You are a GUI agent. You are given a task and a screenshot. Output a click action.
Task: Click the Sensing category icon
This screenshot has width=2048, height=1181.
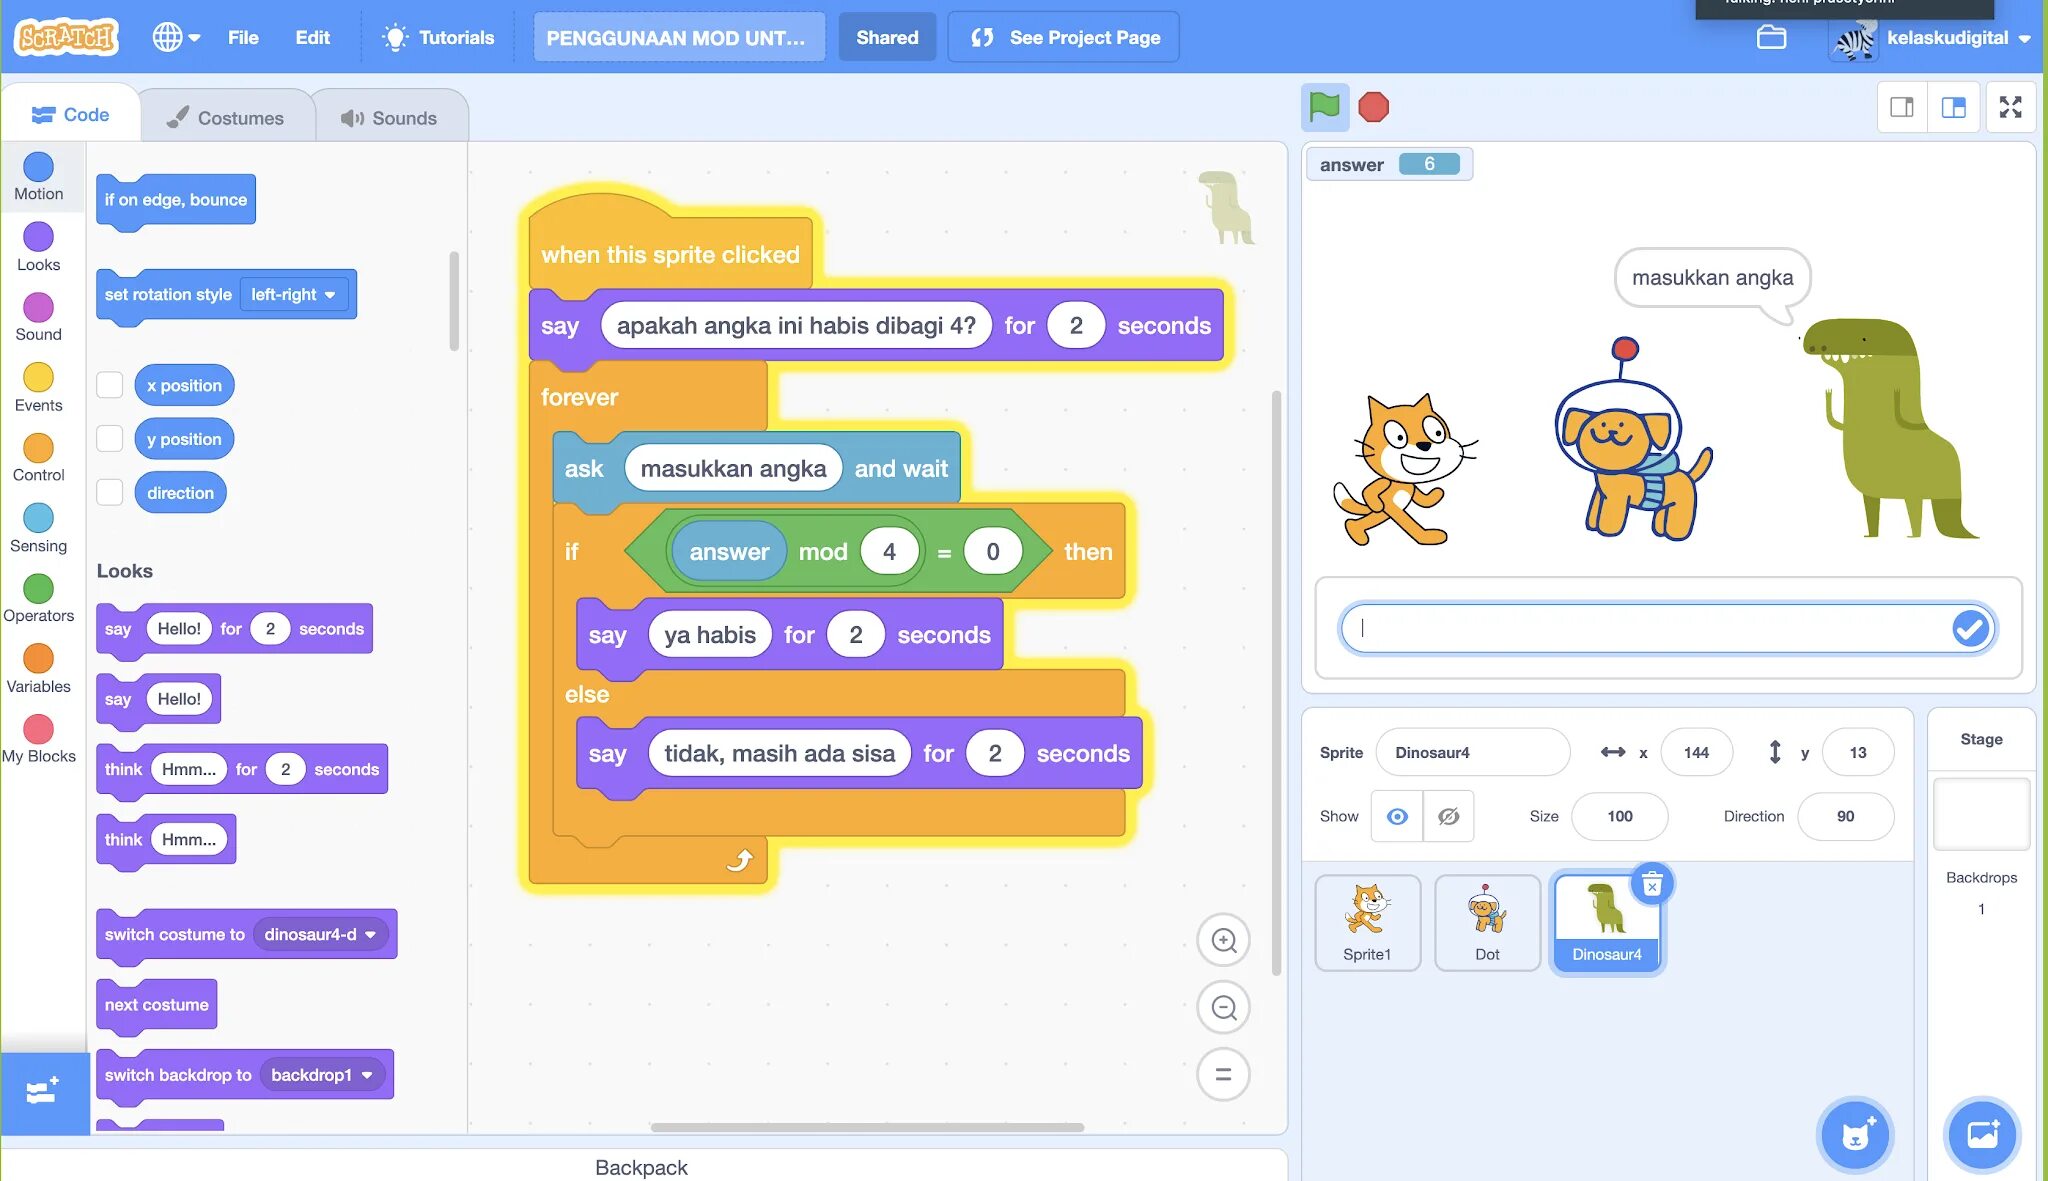pos(38,519)
